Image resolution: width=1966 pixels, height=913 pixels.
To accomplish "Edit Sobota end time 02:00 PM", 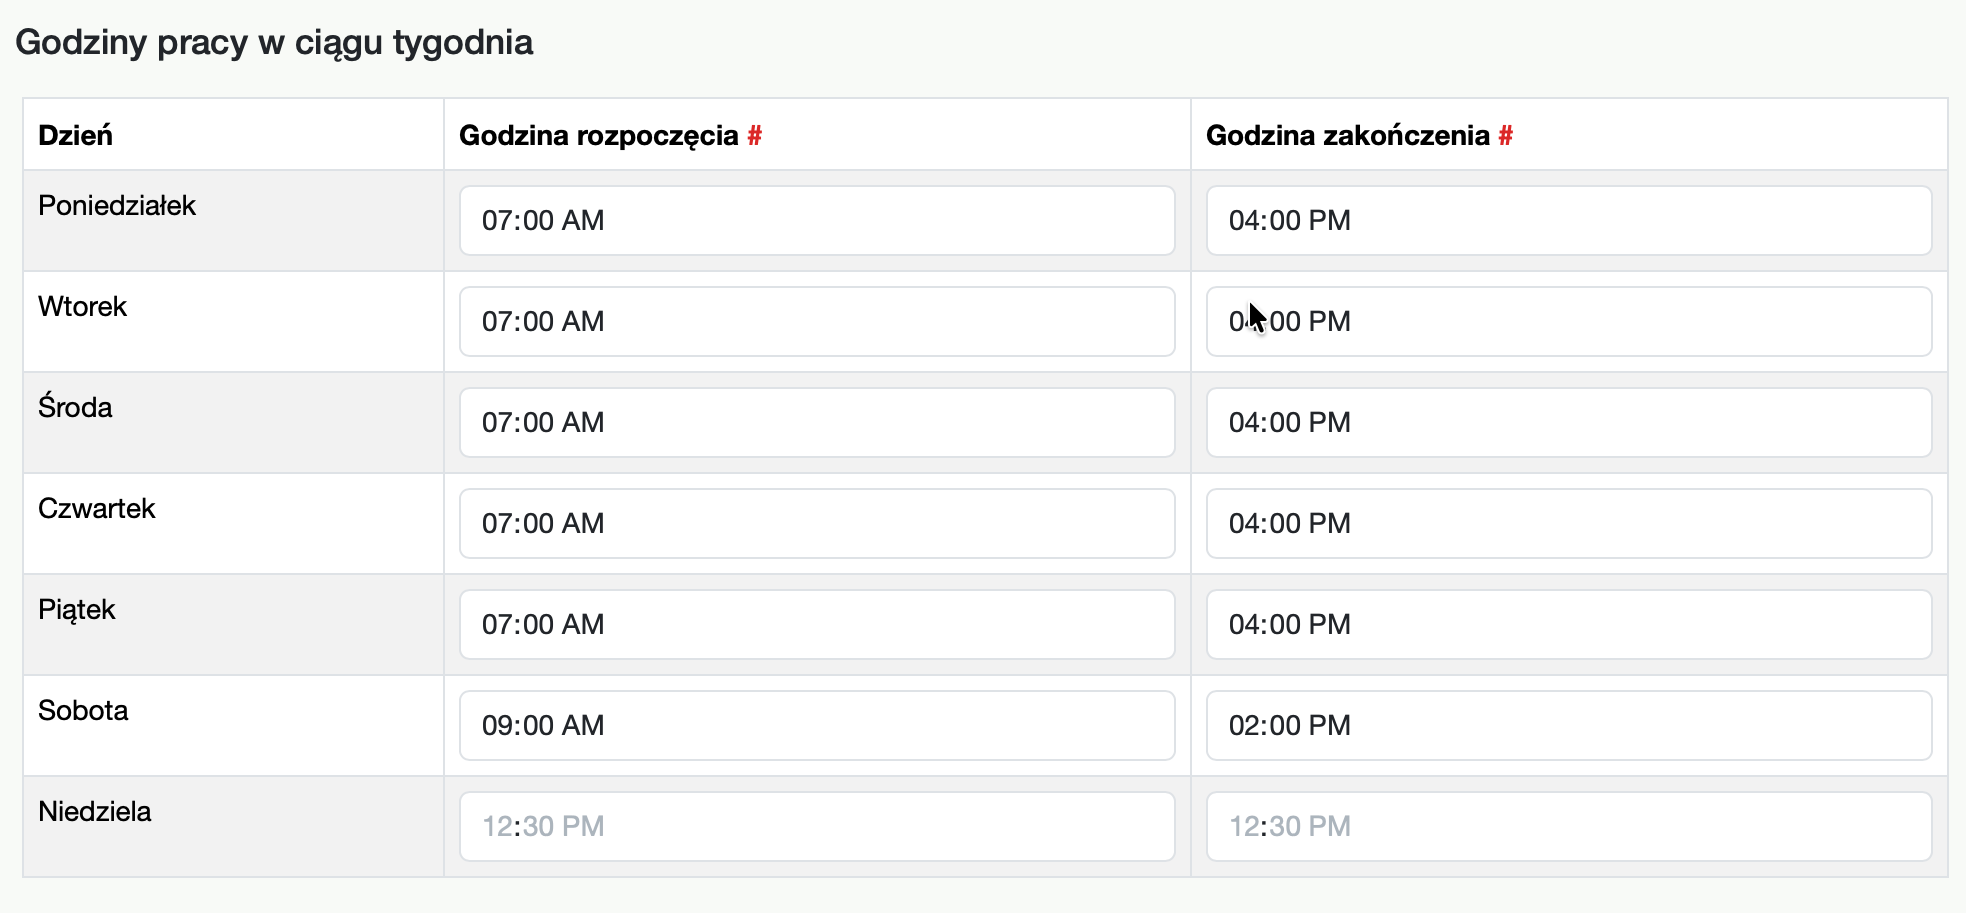I will pos(1568,725).
